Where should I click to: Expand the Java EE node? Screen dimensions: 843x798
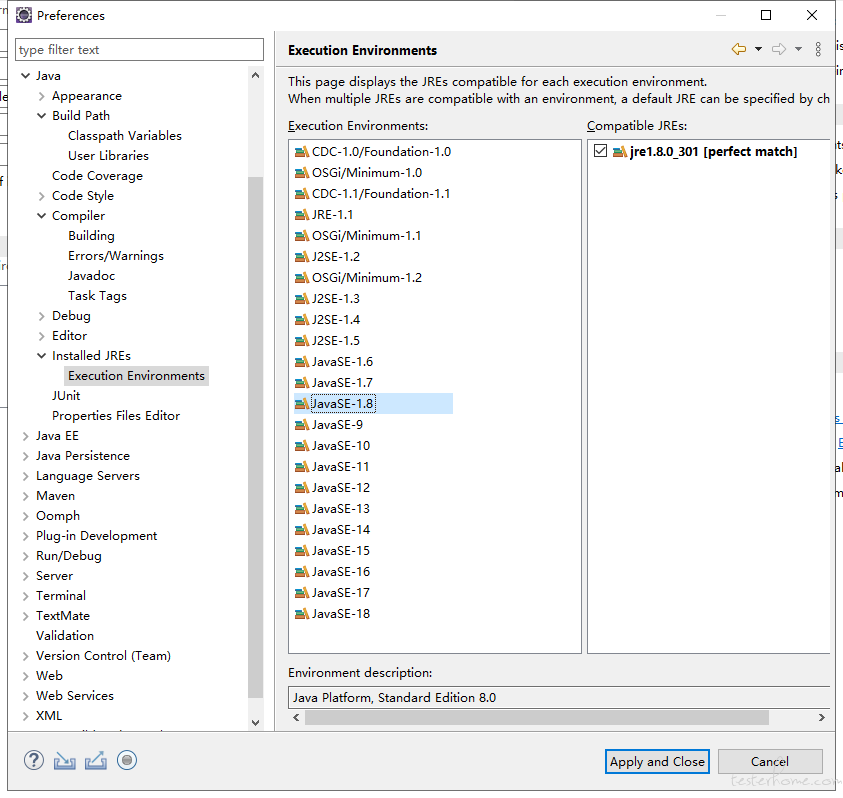[25, 436]
